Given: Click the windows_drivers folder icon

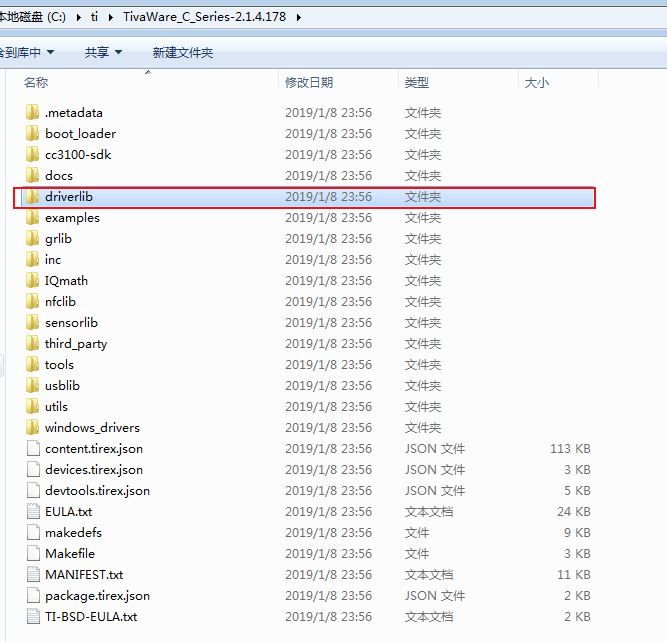Looking at the screenshot, I should [32, 428].
